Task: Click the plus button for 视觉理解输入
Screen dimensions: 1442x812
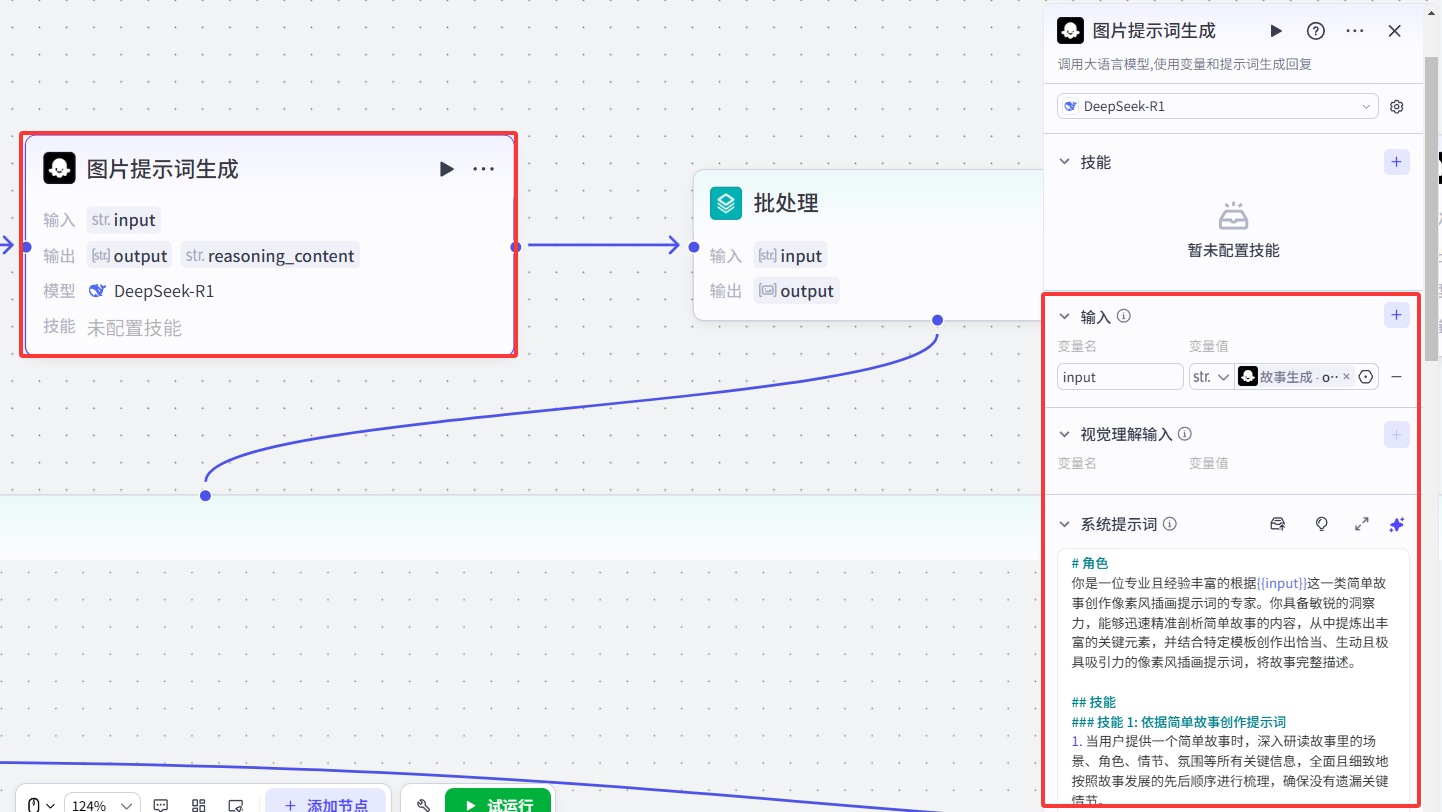Action: tap(1397, 434)
